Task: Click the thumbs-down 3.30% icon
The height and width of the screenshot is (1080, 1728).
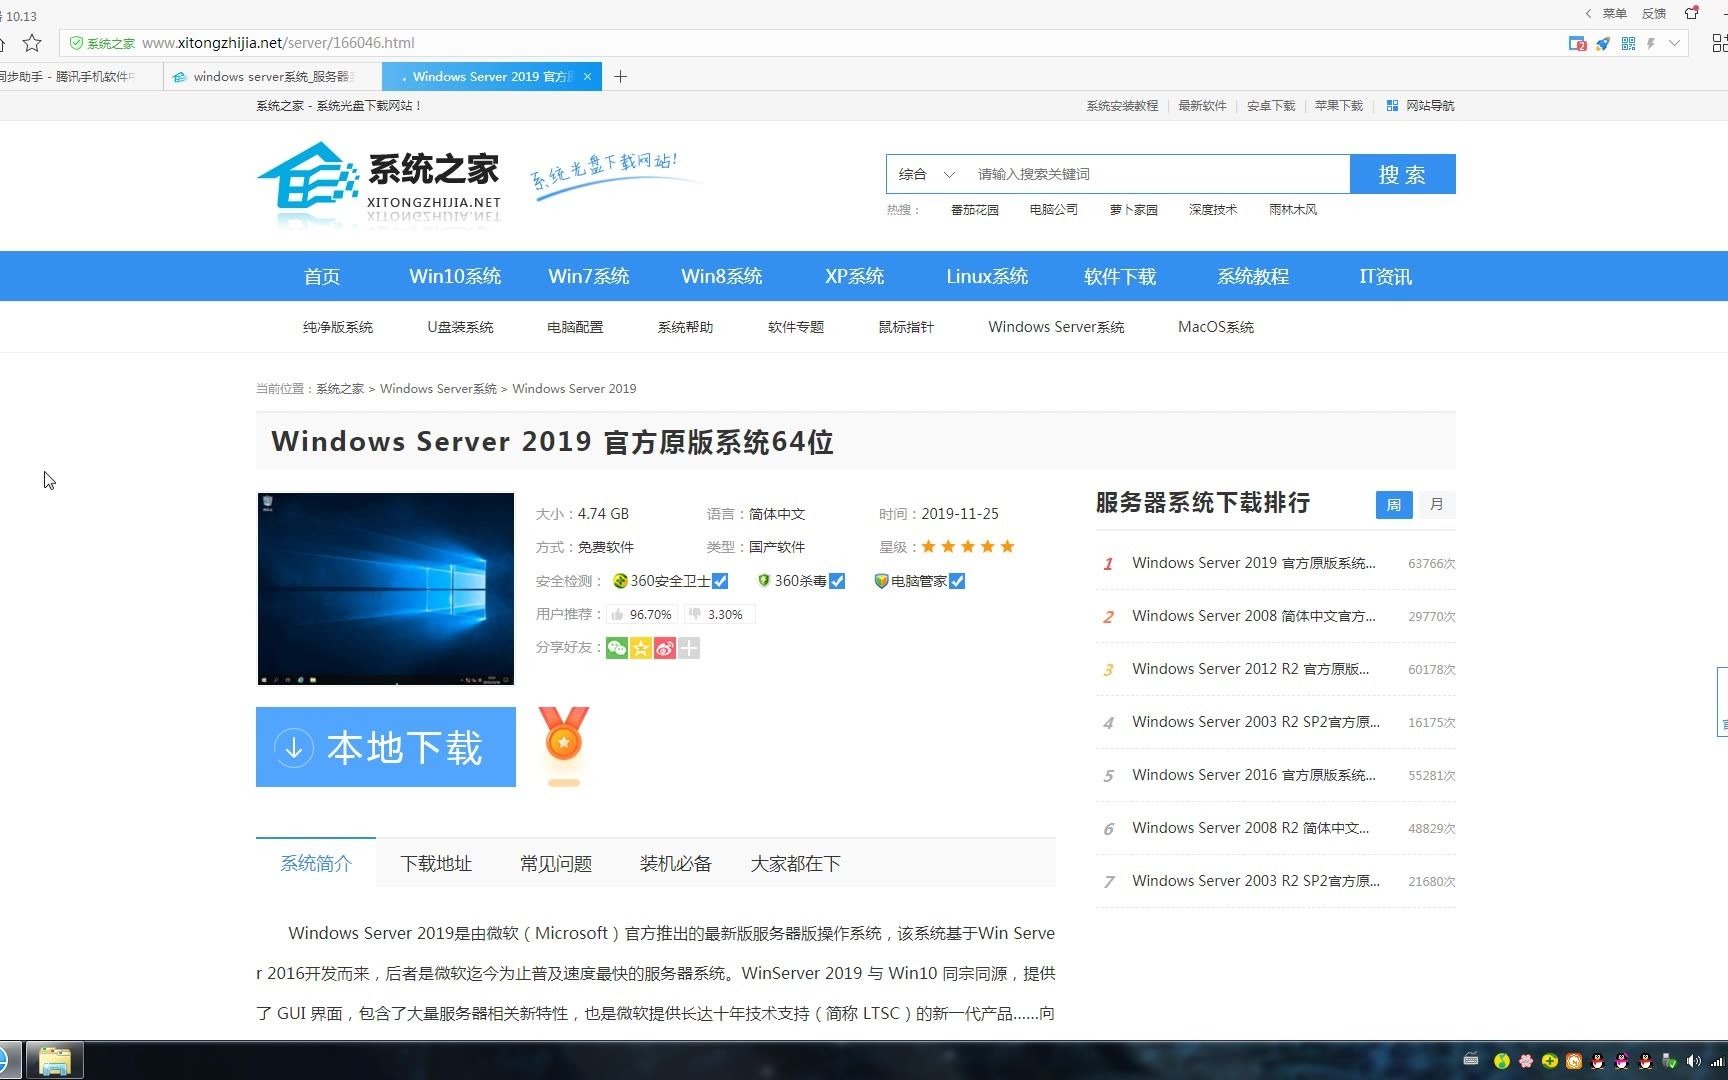Action: 695,614
